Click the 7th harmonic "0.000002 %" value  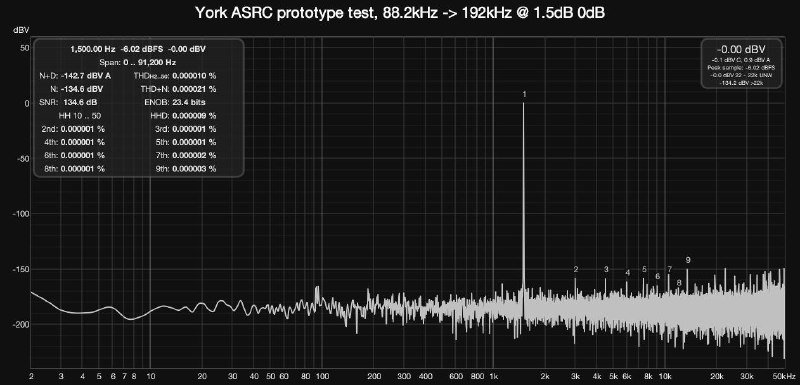coord(194,155)
